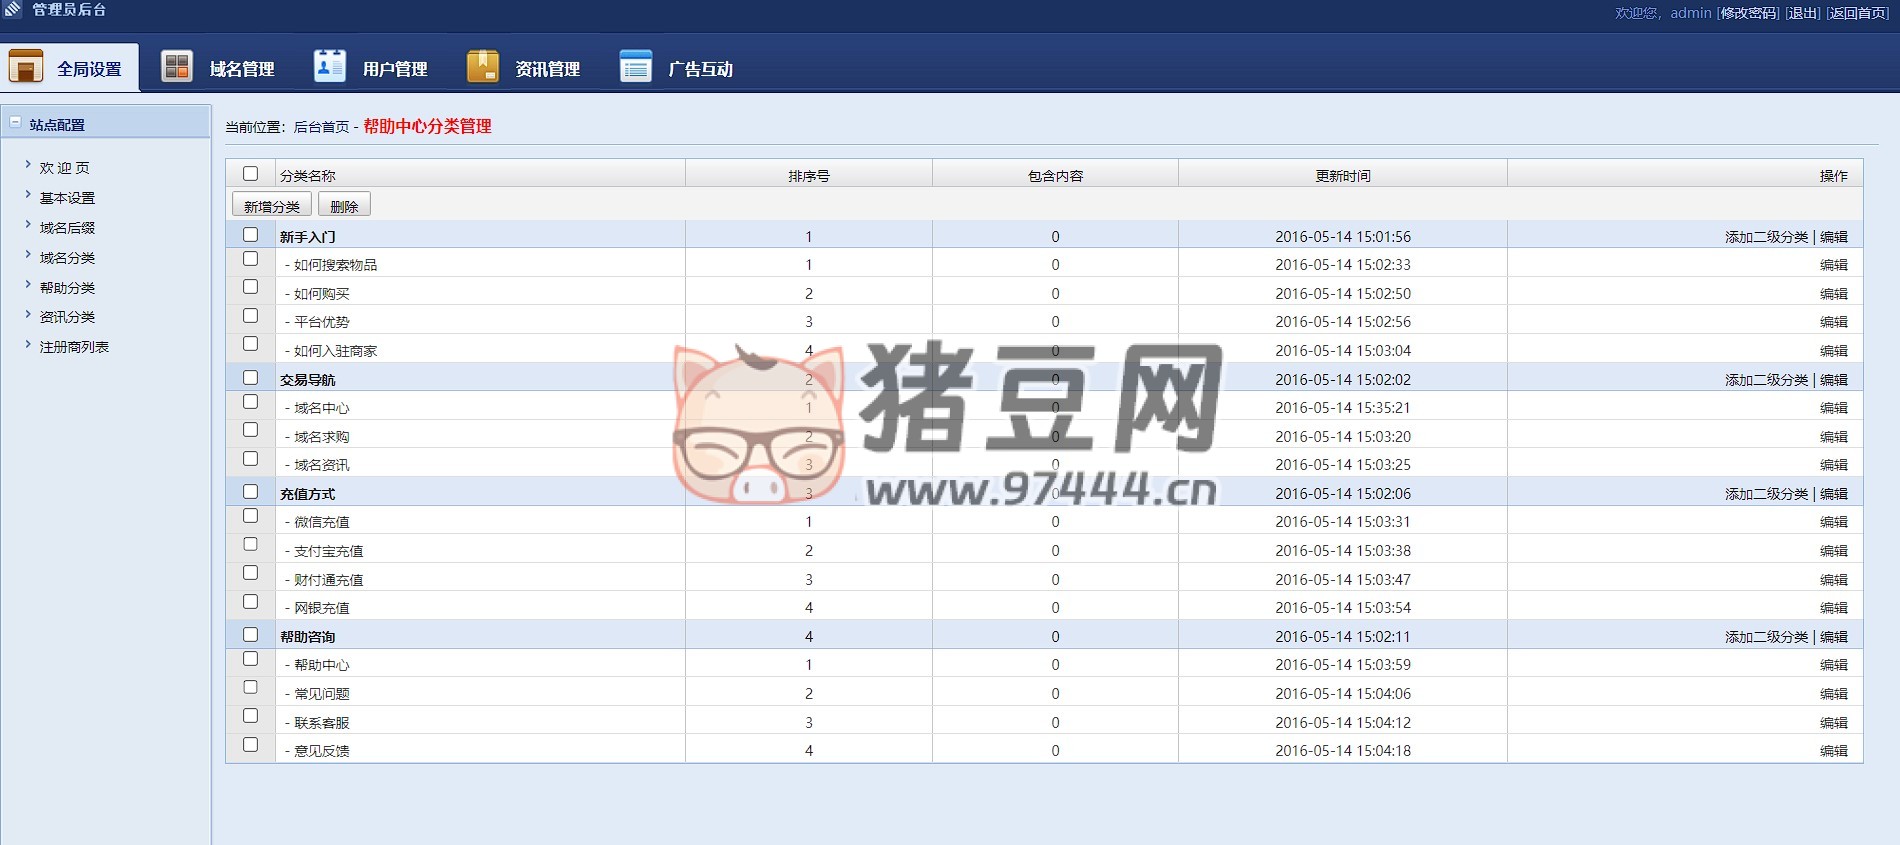
Task: Open 注册商列表 from the sidebar
Action: pos(74,347)
